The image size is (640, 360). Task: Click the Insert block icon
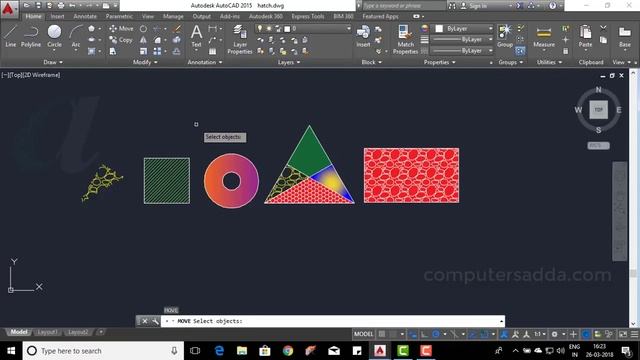click(363, 36)
